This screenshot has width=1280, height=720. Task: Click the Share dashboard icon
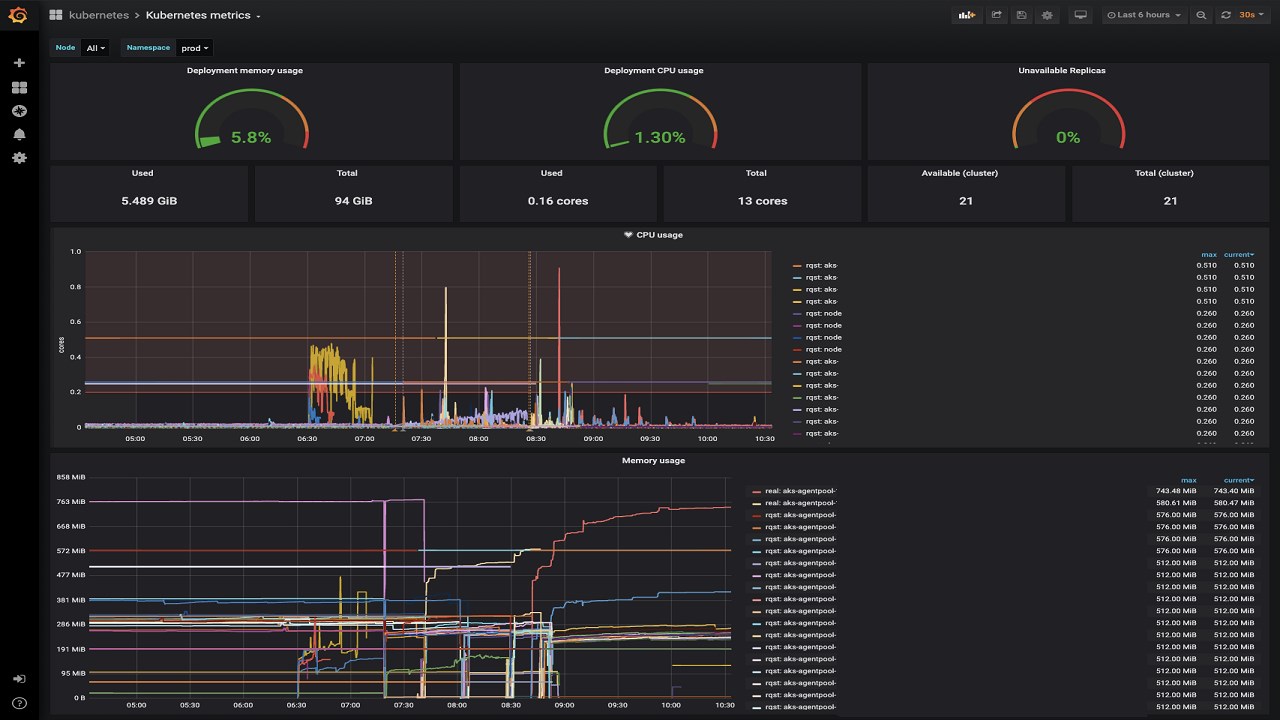[x=996, y=15]
